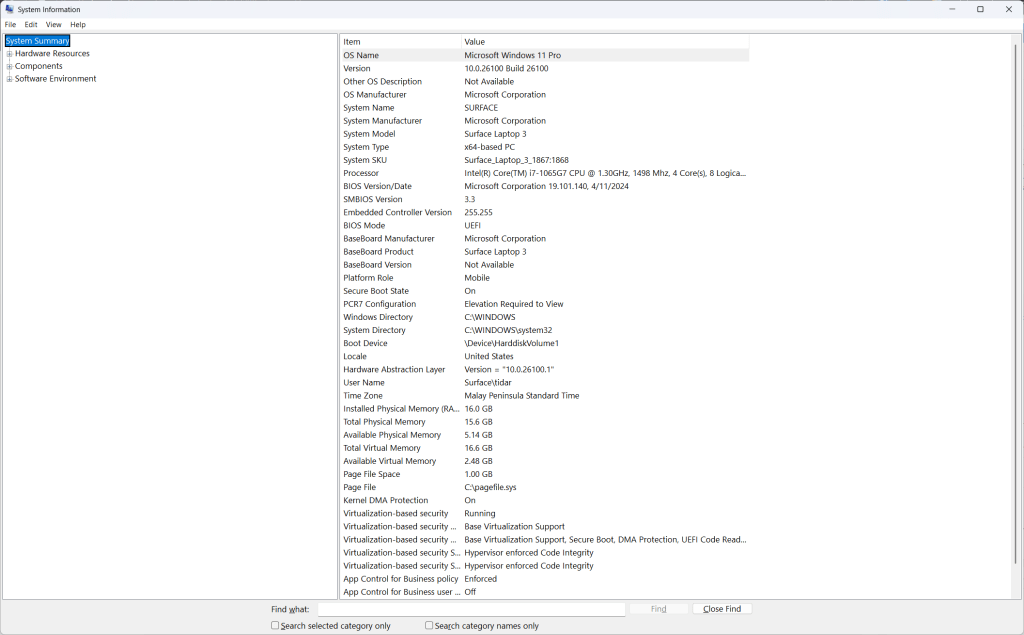Select the System Model row

pyautogui.click(x=545, y=134)
